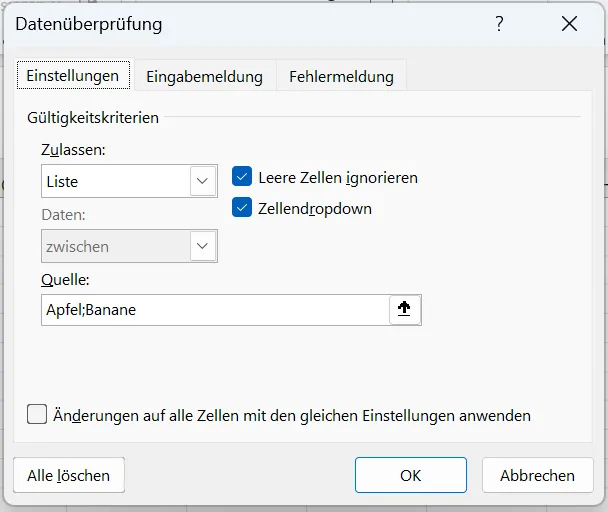Switch to the Eingabemeldung tab
The height and width of the screenshot is (512, 608).
tap(204, 76)
